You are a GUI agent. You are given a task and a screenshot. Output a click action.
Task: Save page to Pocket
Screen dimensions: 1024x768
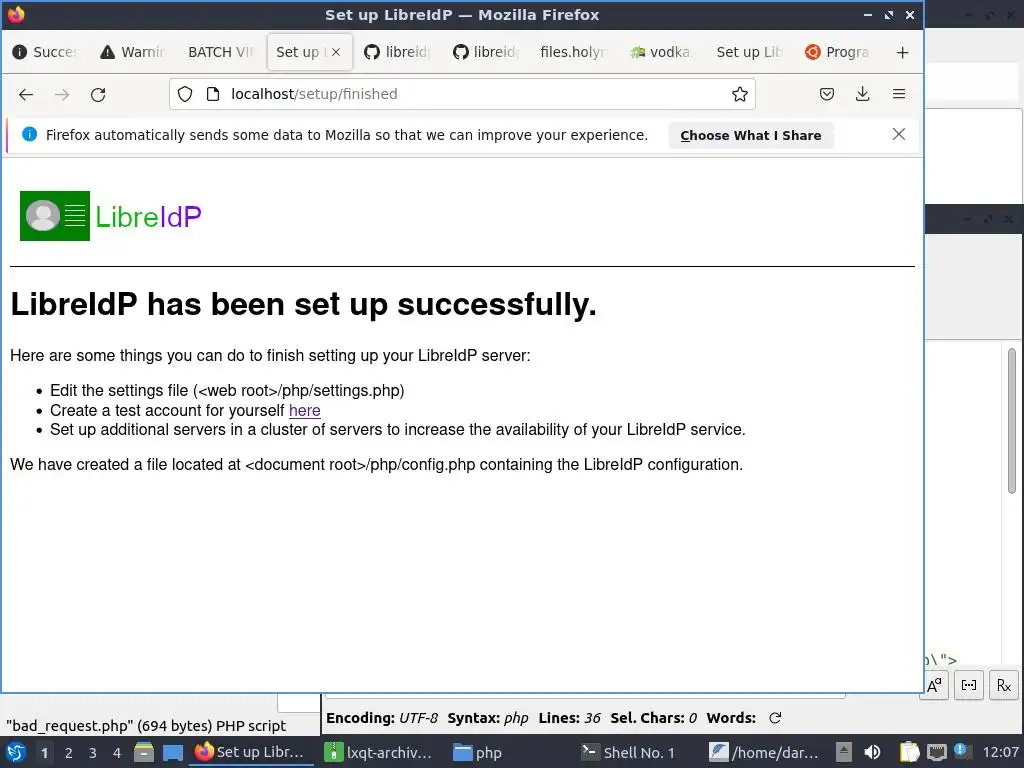coord(827,94)
